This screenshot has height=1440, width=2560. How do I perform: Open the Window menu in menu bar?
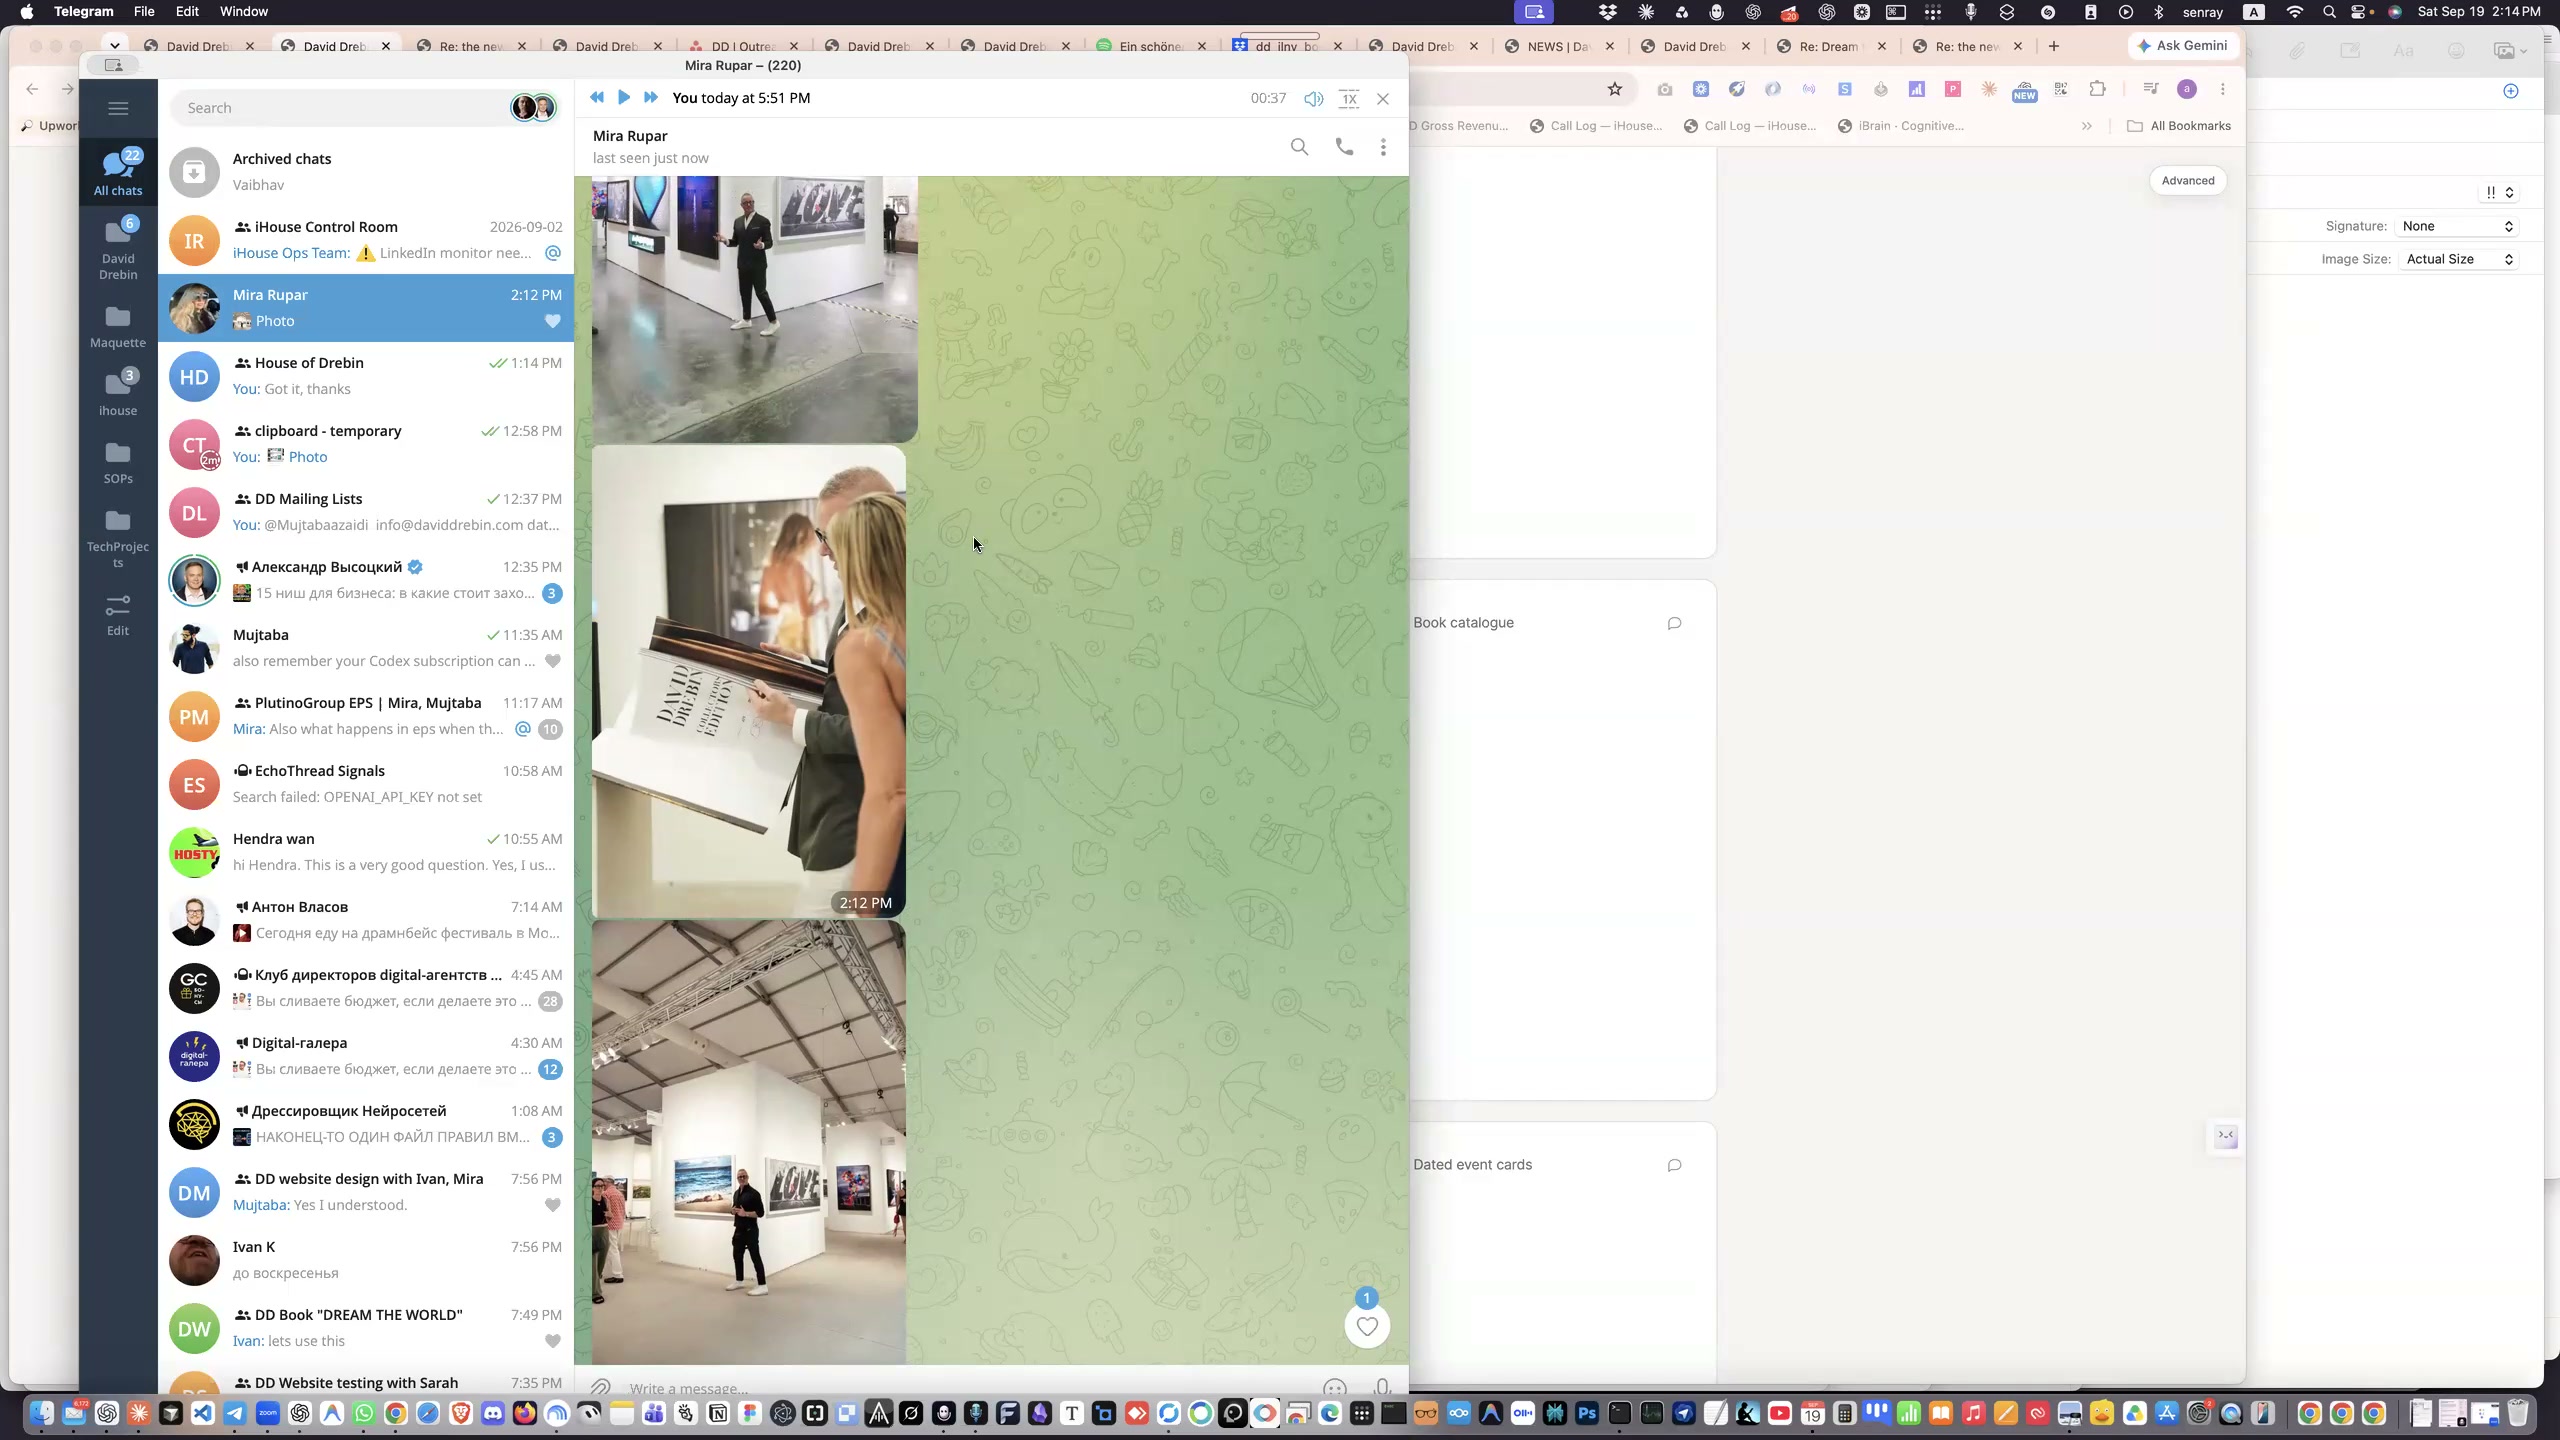tap(243, 12)
